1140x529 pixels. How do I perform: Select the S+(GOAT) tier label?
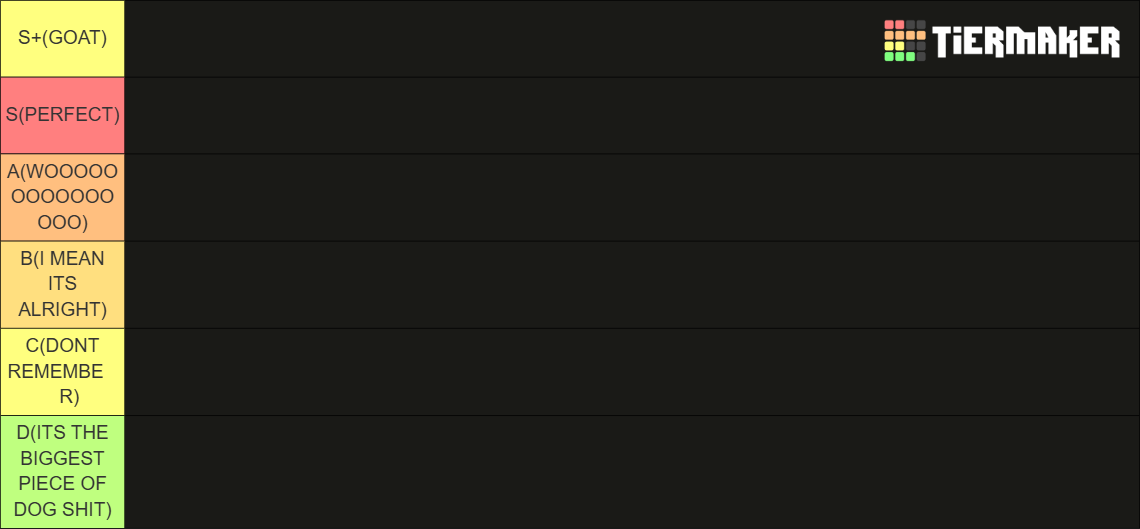pyautogui.click(x=63, y=39)
